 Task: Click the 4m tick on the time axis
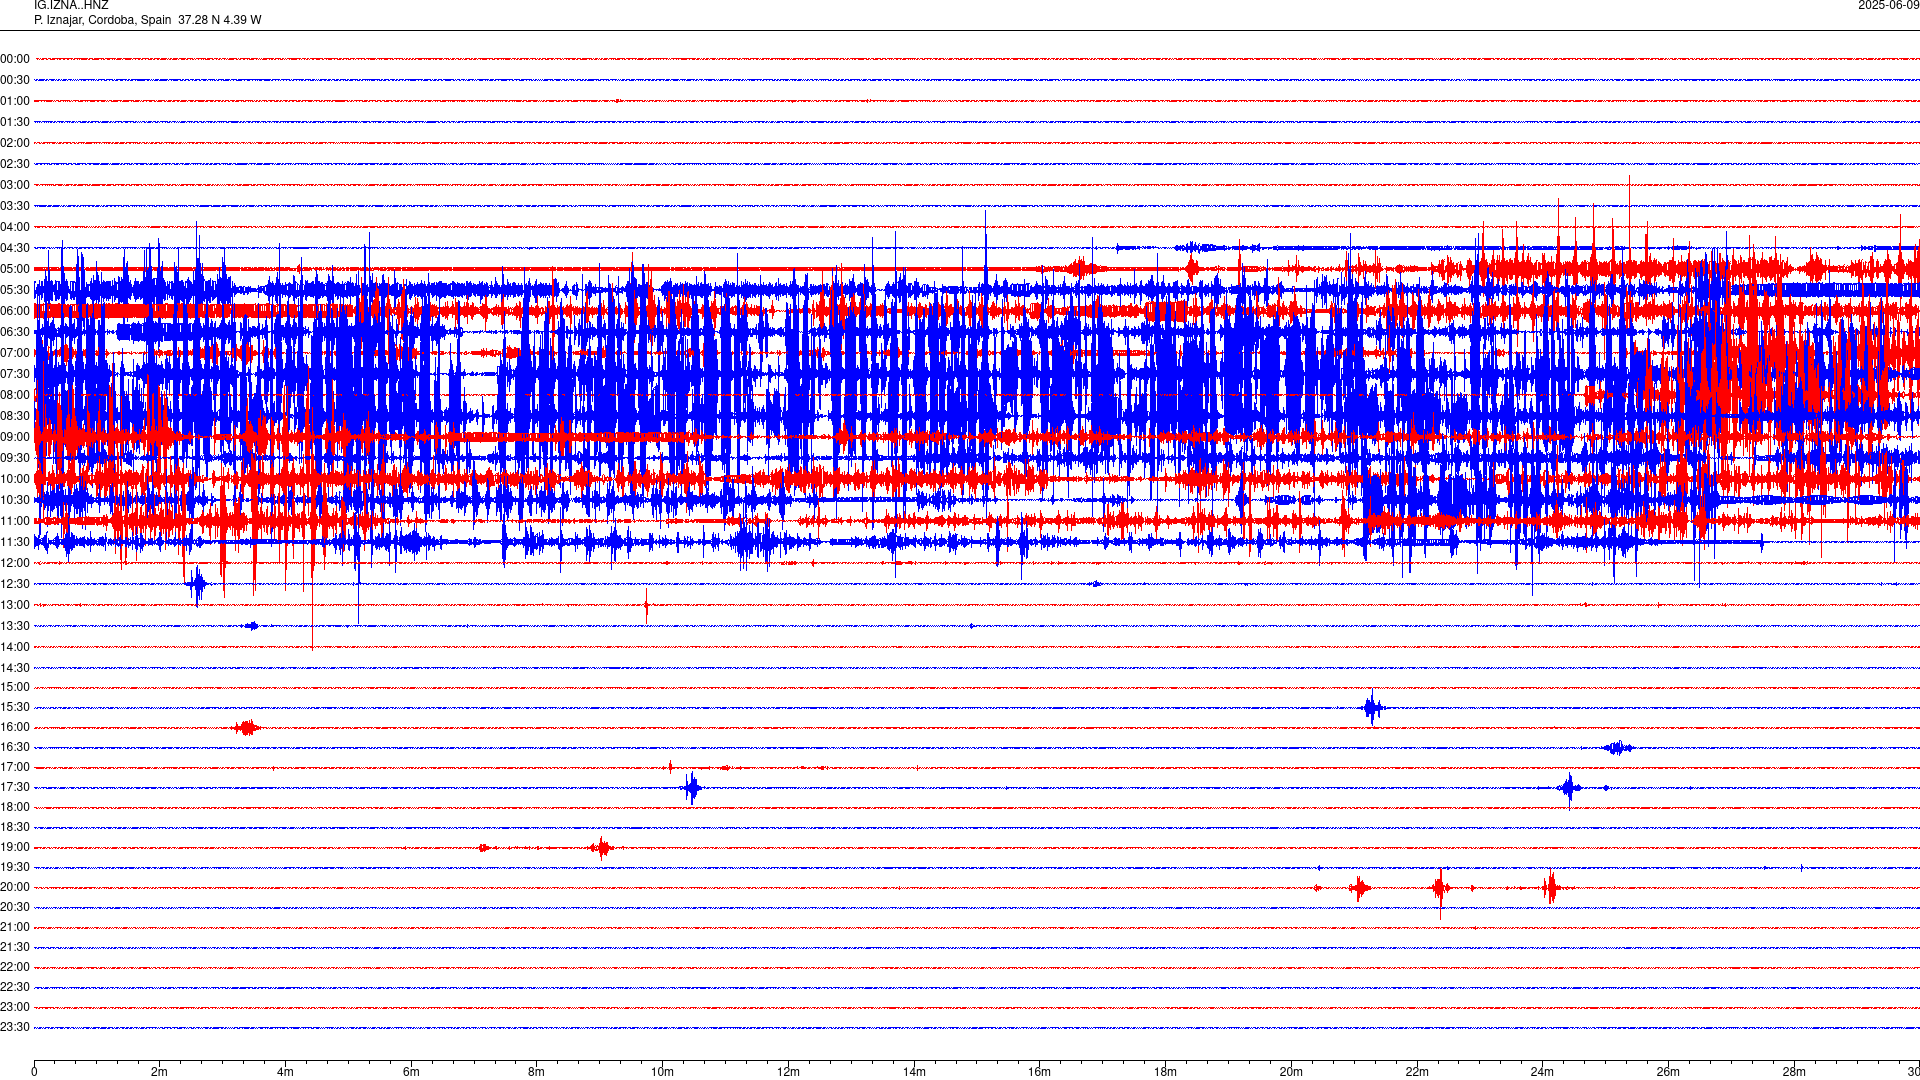285,1072
